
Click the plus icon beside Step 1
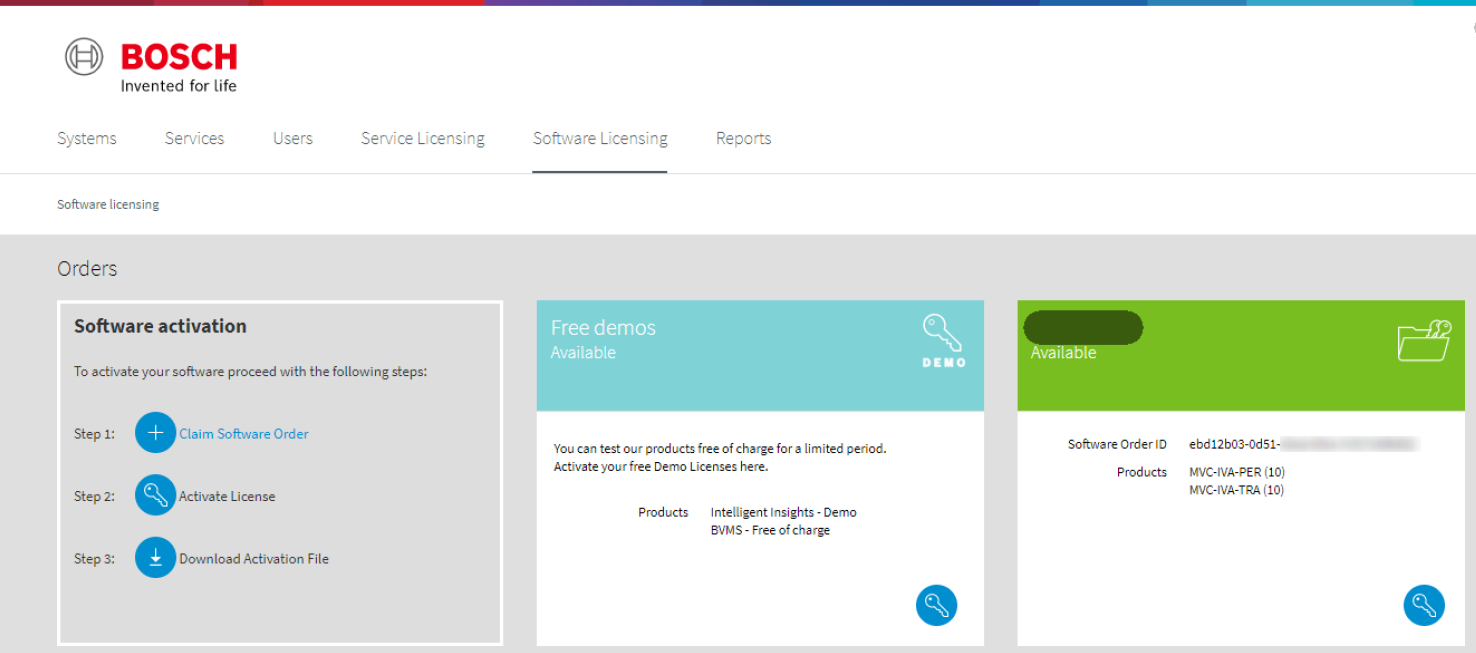[155, 433]
